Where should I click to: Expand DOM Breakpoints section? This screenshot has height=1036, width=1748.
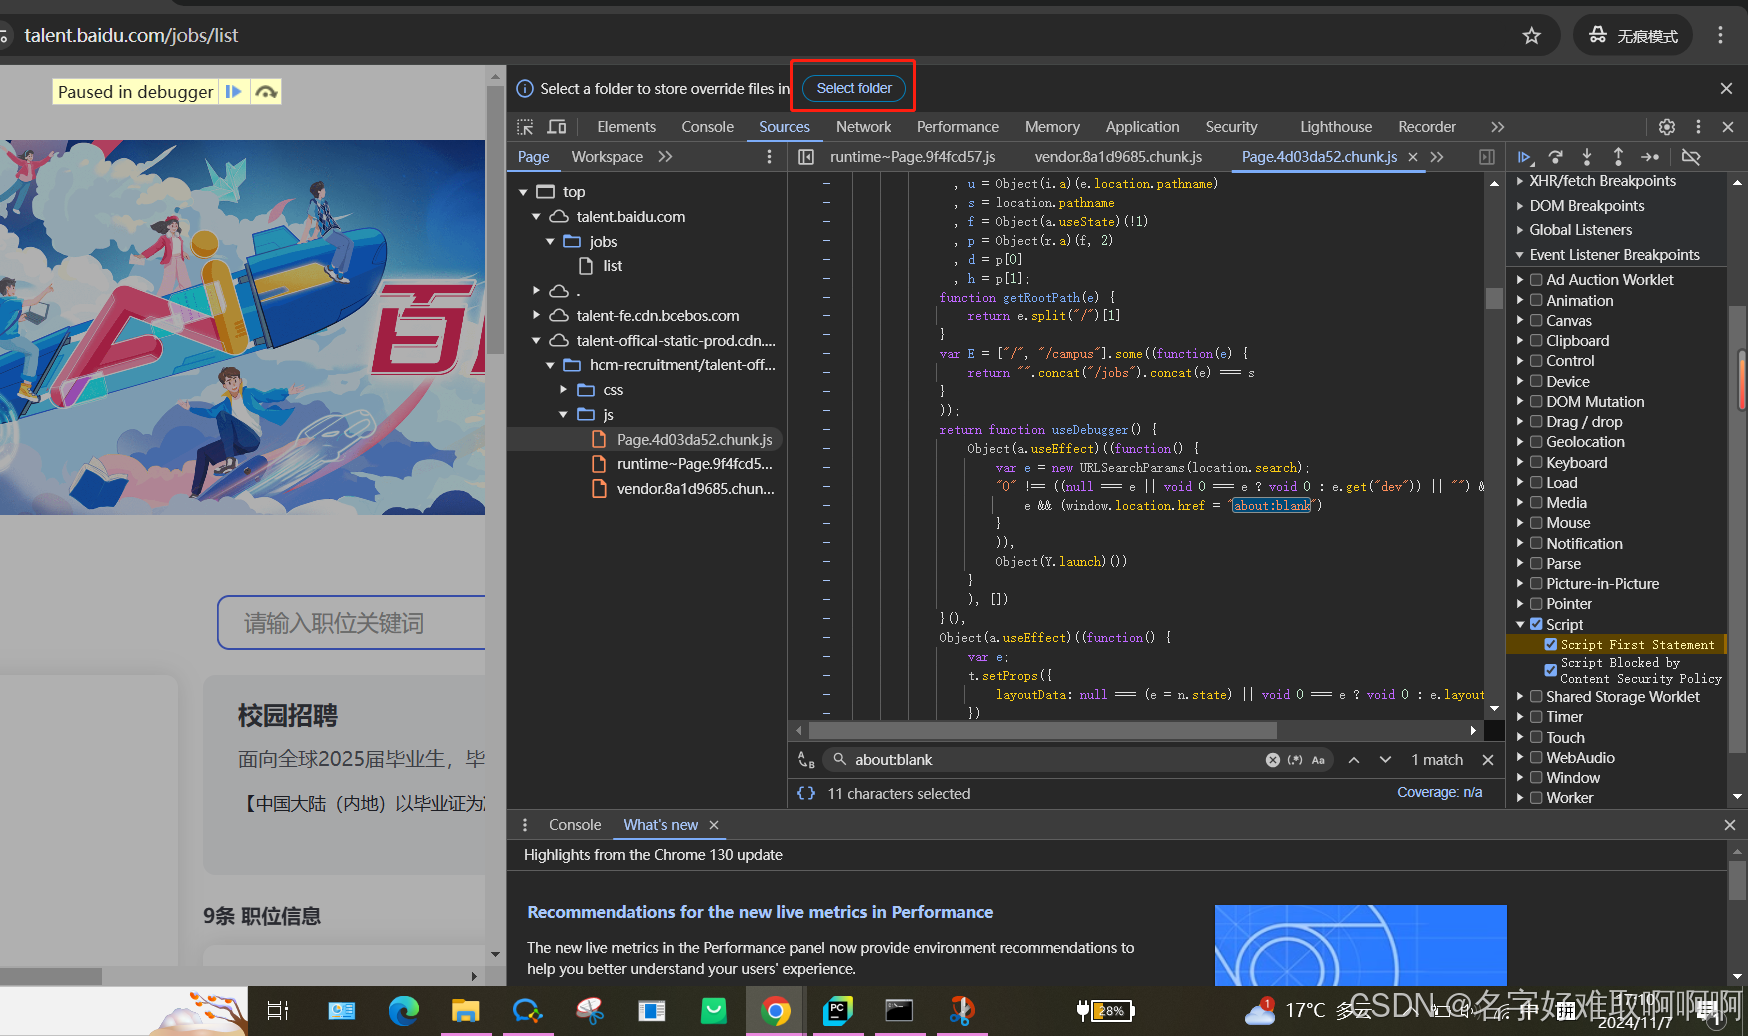click(x=1520, y=206)
